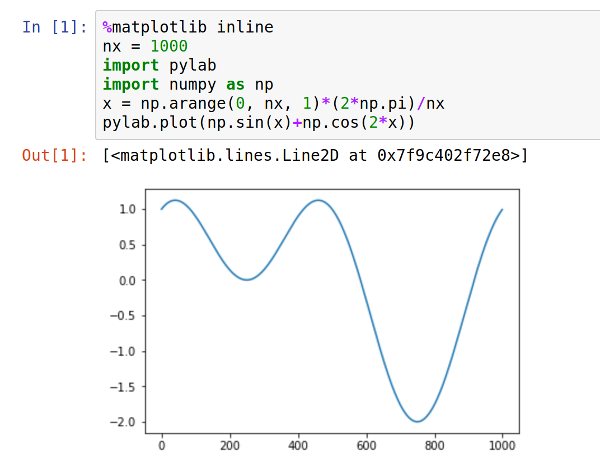This screenshot has height=470, width=600.
Task: Click the curve's second peak near 450
Action: coord(319,200)
